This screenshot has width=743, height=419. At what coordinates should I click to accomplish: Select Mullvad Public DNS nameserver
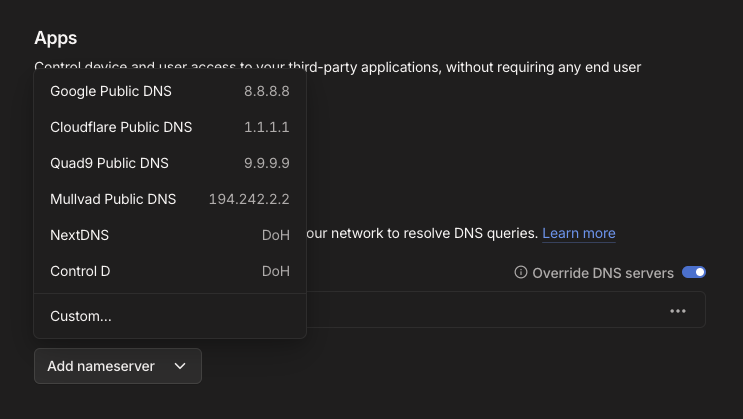(x=113, y=199)
